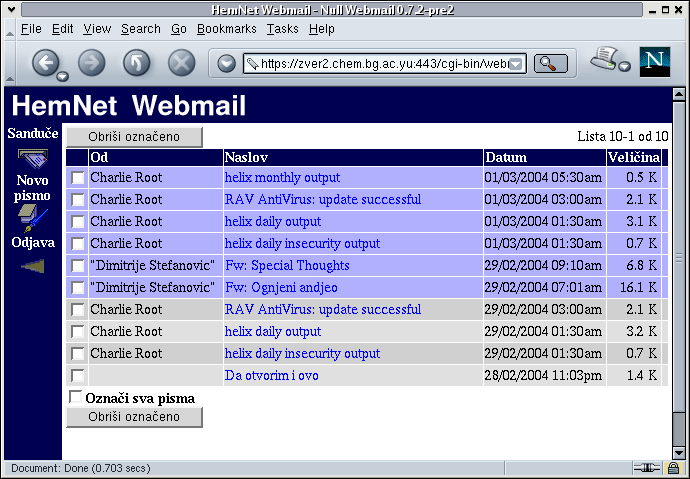690x479 pixels.
Task: Click the browser Back arrow button
Action: point(46,62)
